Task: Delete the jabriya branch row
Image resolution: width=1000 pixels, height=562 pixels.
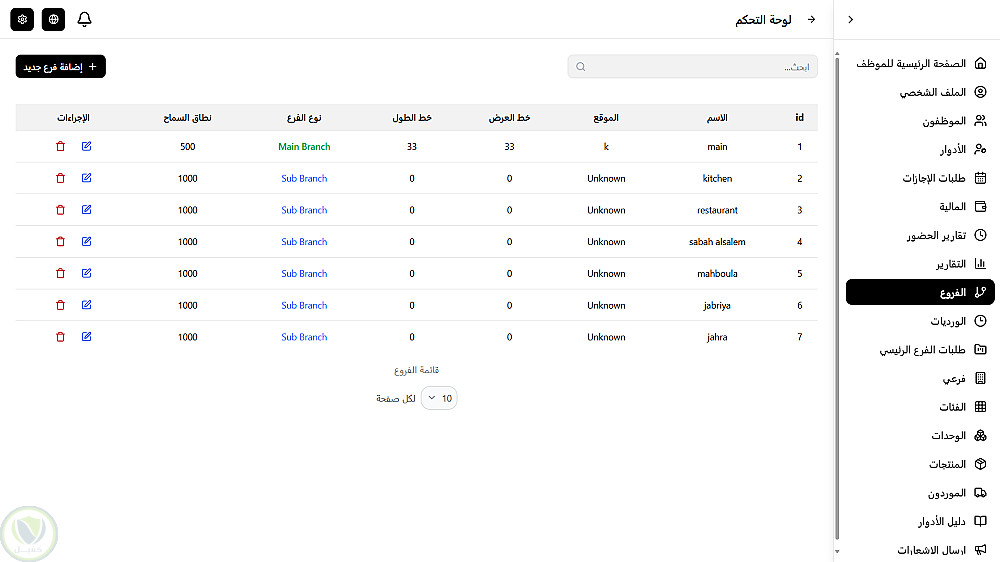Action: coord(61,305)
